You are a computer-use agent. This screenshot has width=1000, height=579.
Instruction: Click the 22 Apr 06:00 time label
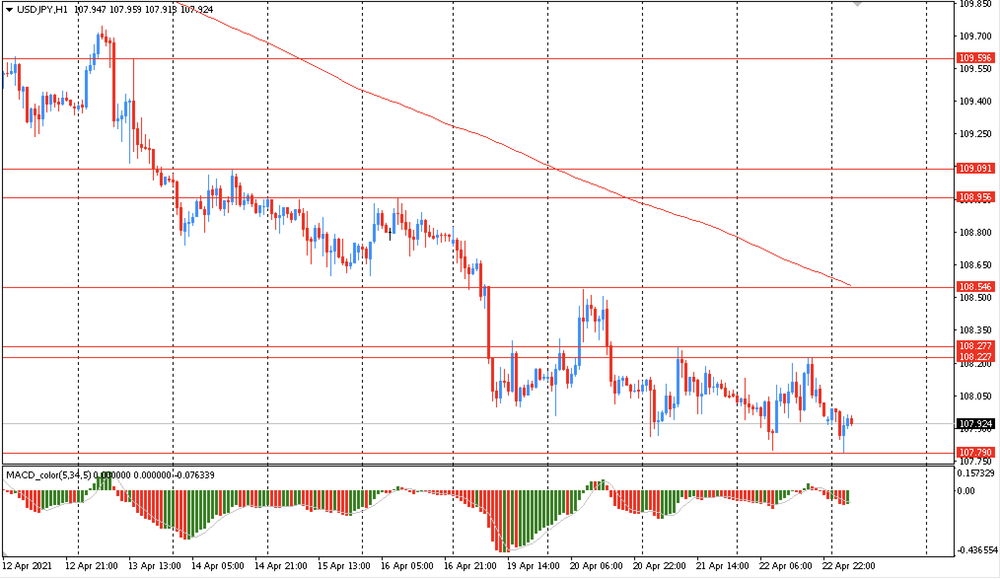click(786, 566)
